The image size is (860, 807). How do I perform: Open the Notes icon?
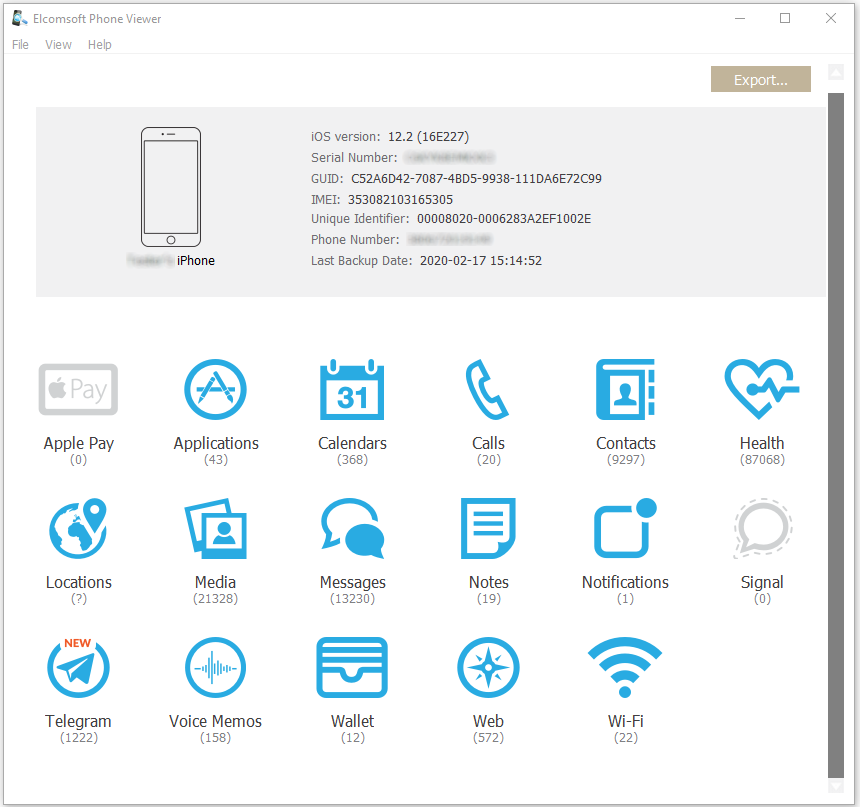pyautogui.click(x=488, y=528)
